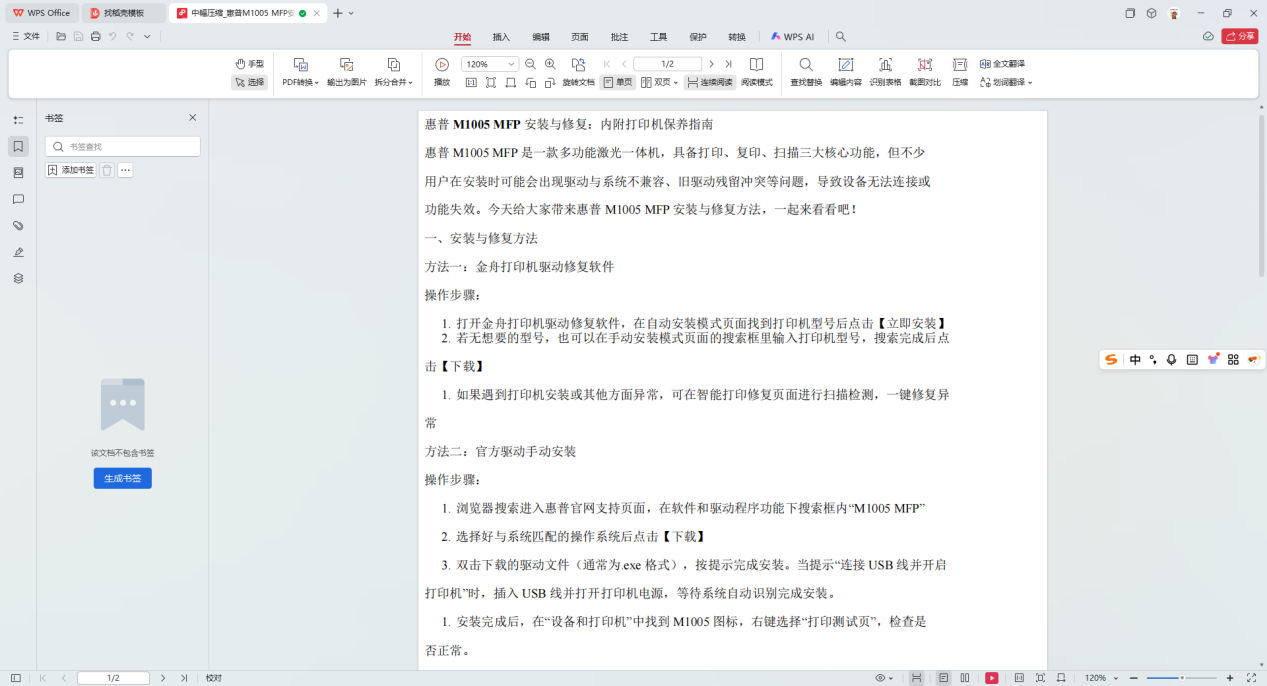The height and width of the screenshot is (686, 1267).
Task: Open the Comments sidebar icon
Action: (18, 199)
